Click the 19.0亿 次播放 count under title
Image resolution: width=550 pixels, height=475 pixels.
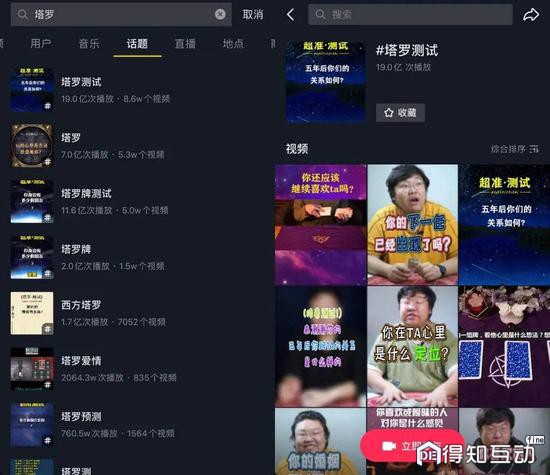pos(403,67)
